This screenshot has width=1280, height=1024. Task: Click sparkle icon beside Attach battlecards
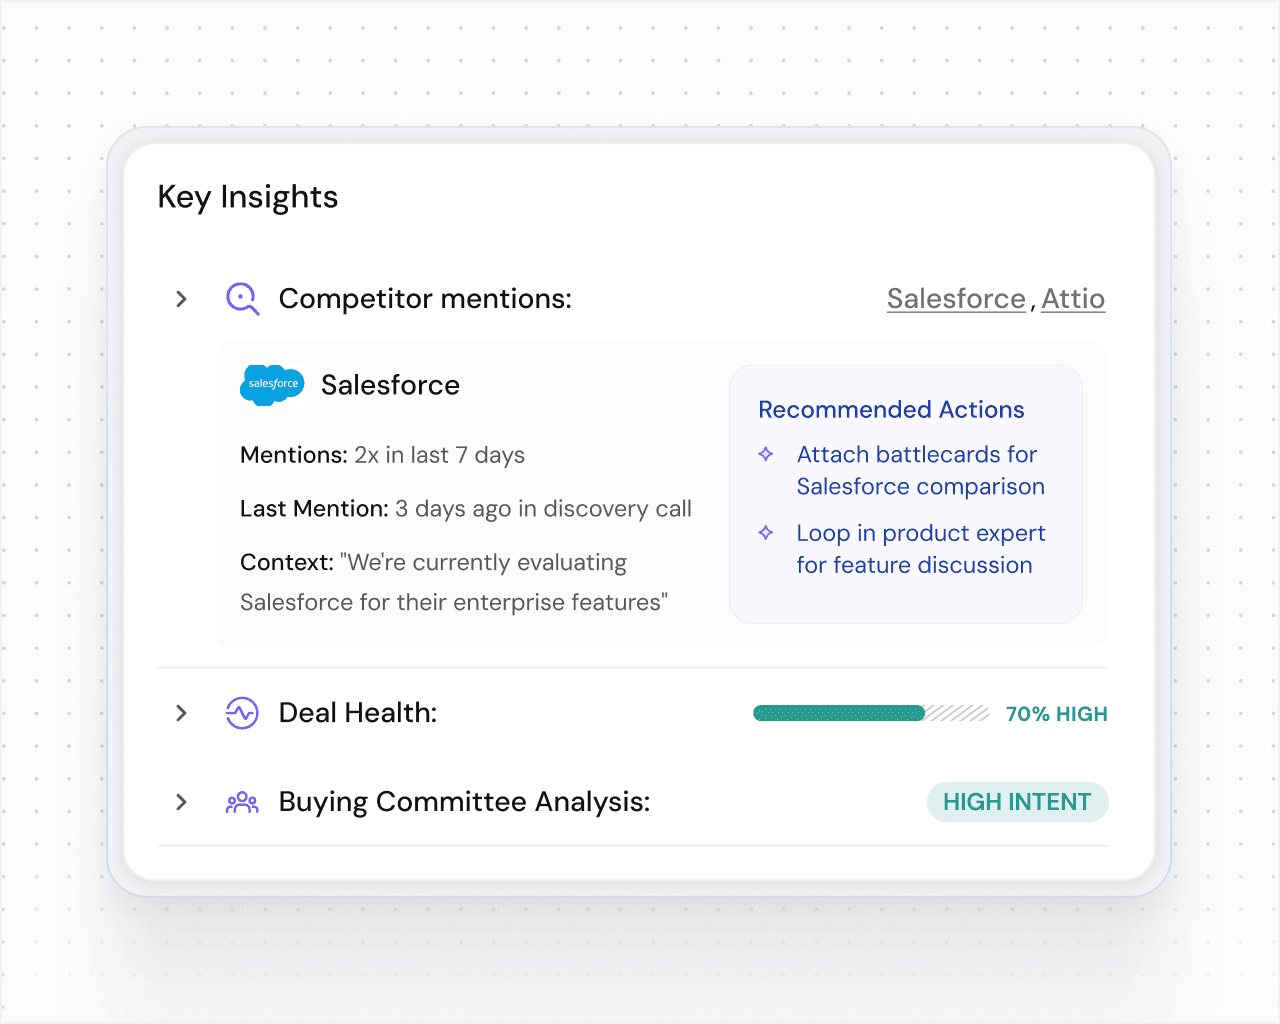click(x=766, y=454)
